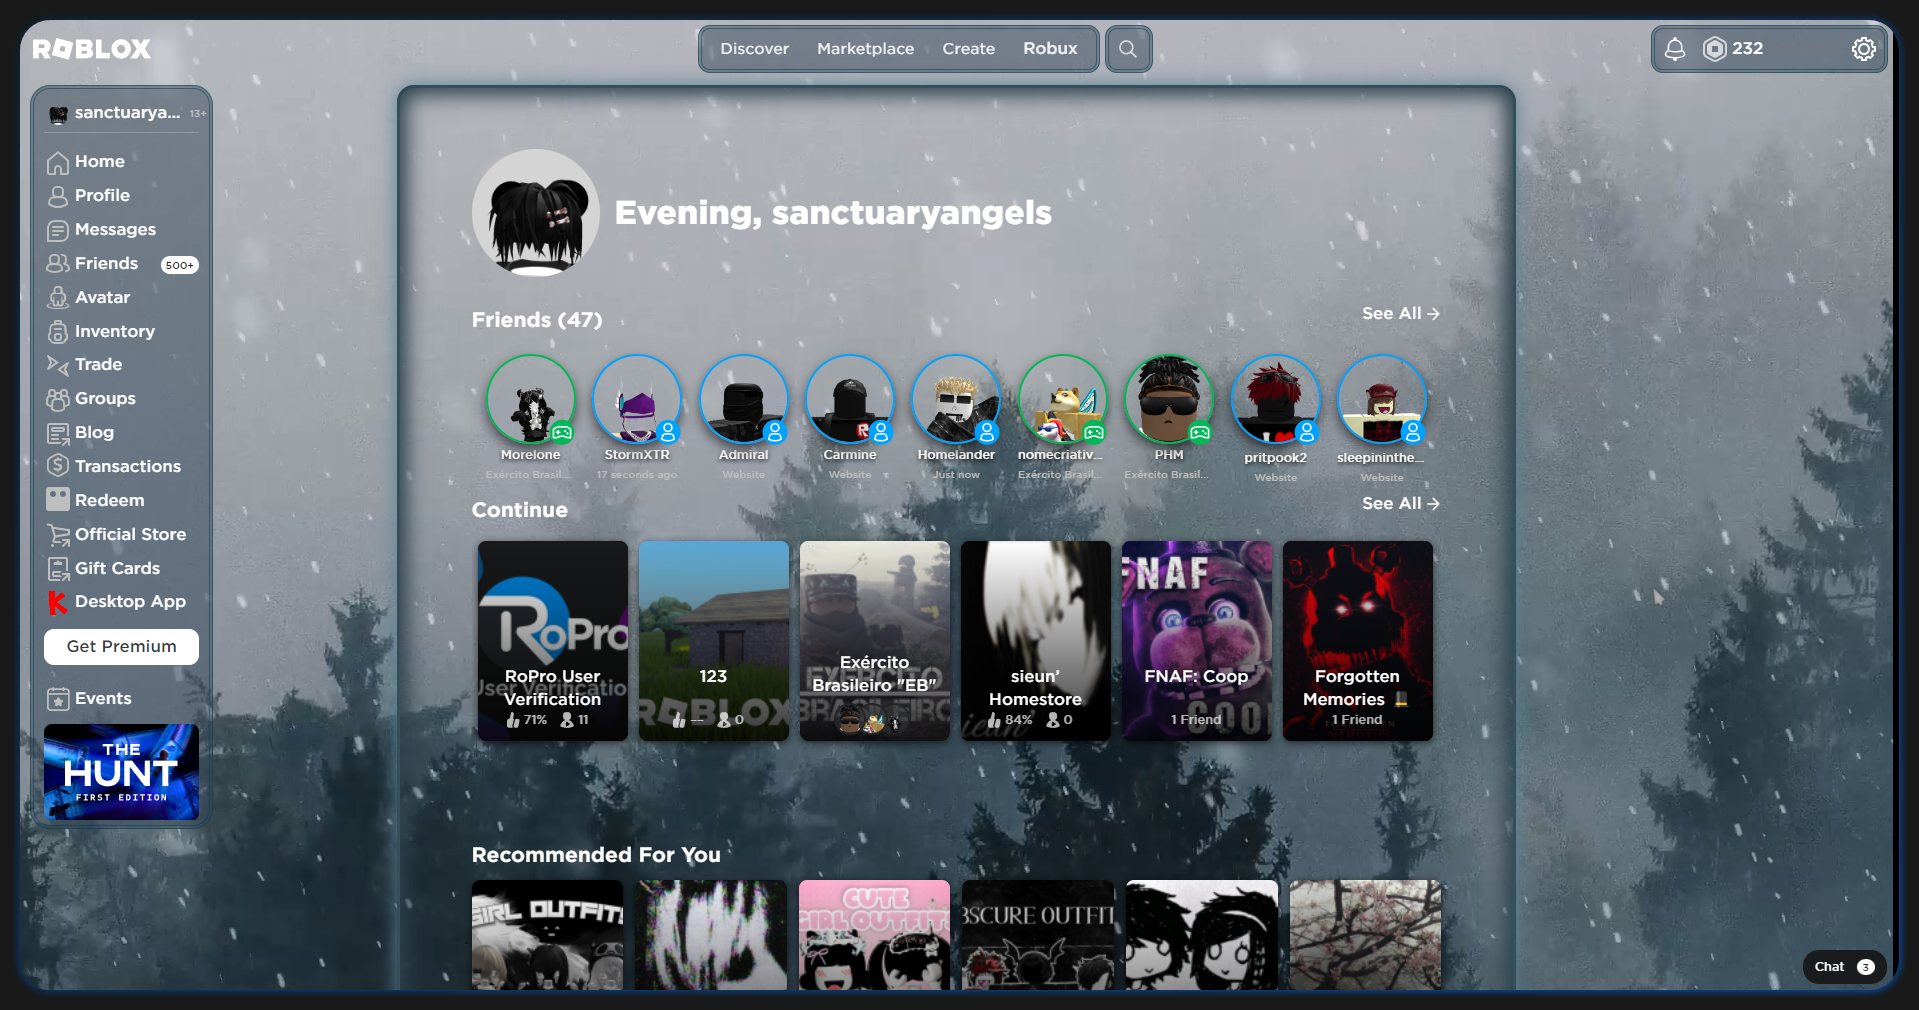Open the FNAF: Coop game thumbnail

click(x=1196, y=640)
